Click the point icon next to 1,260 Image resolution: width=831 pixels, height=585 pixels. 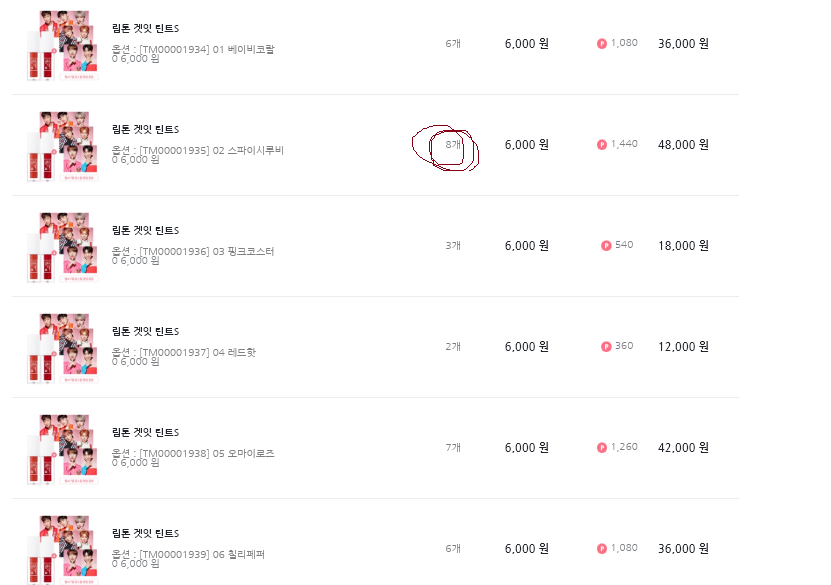[x=602, y=447]
